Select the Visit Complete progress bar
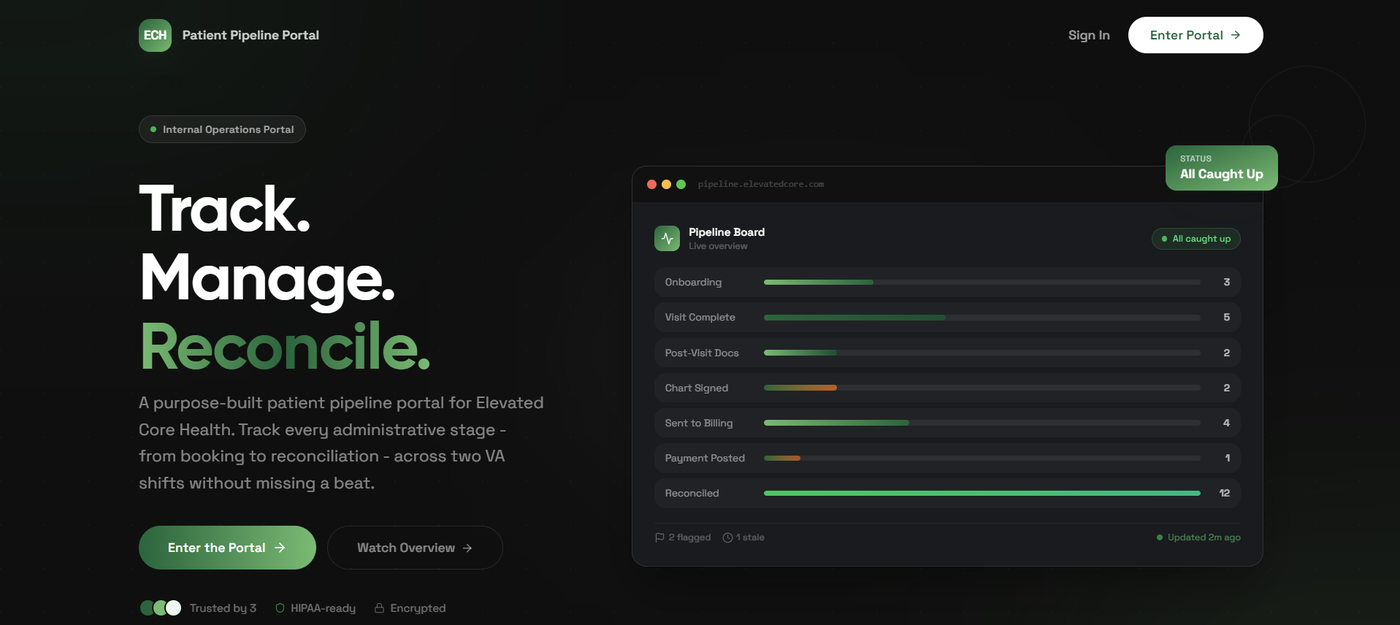1400x625 pixels. point(982,317)
